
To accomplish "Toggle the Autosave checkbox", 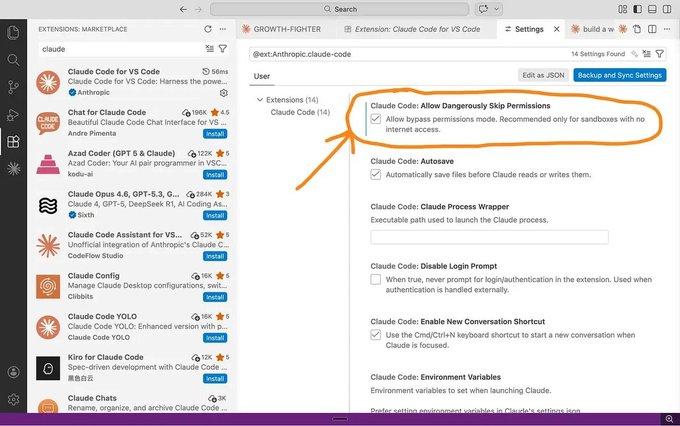I will pos(376,174).
